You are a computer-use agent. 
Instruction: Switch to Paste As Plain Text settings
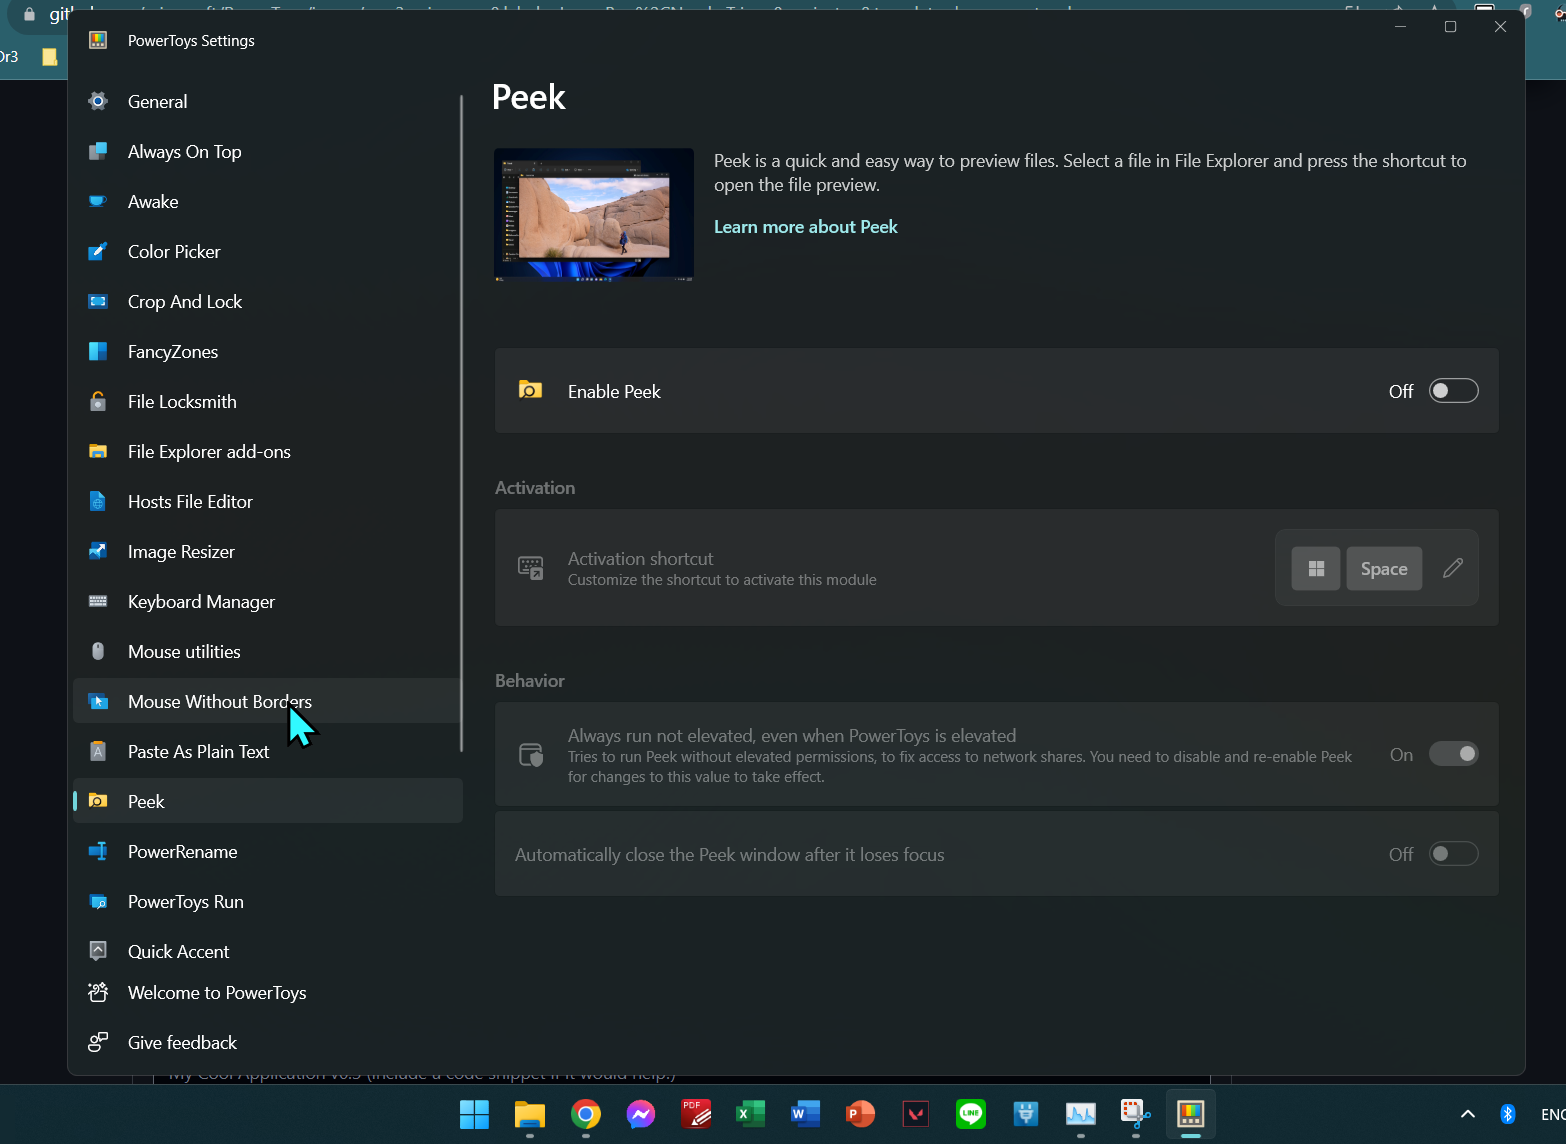point(198,751)
